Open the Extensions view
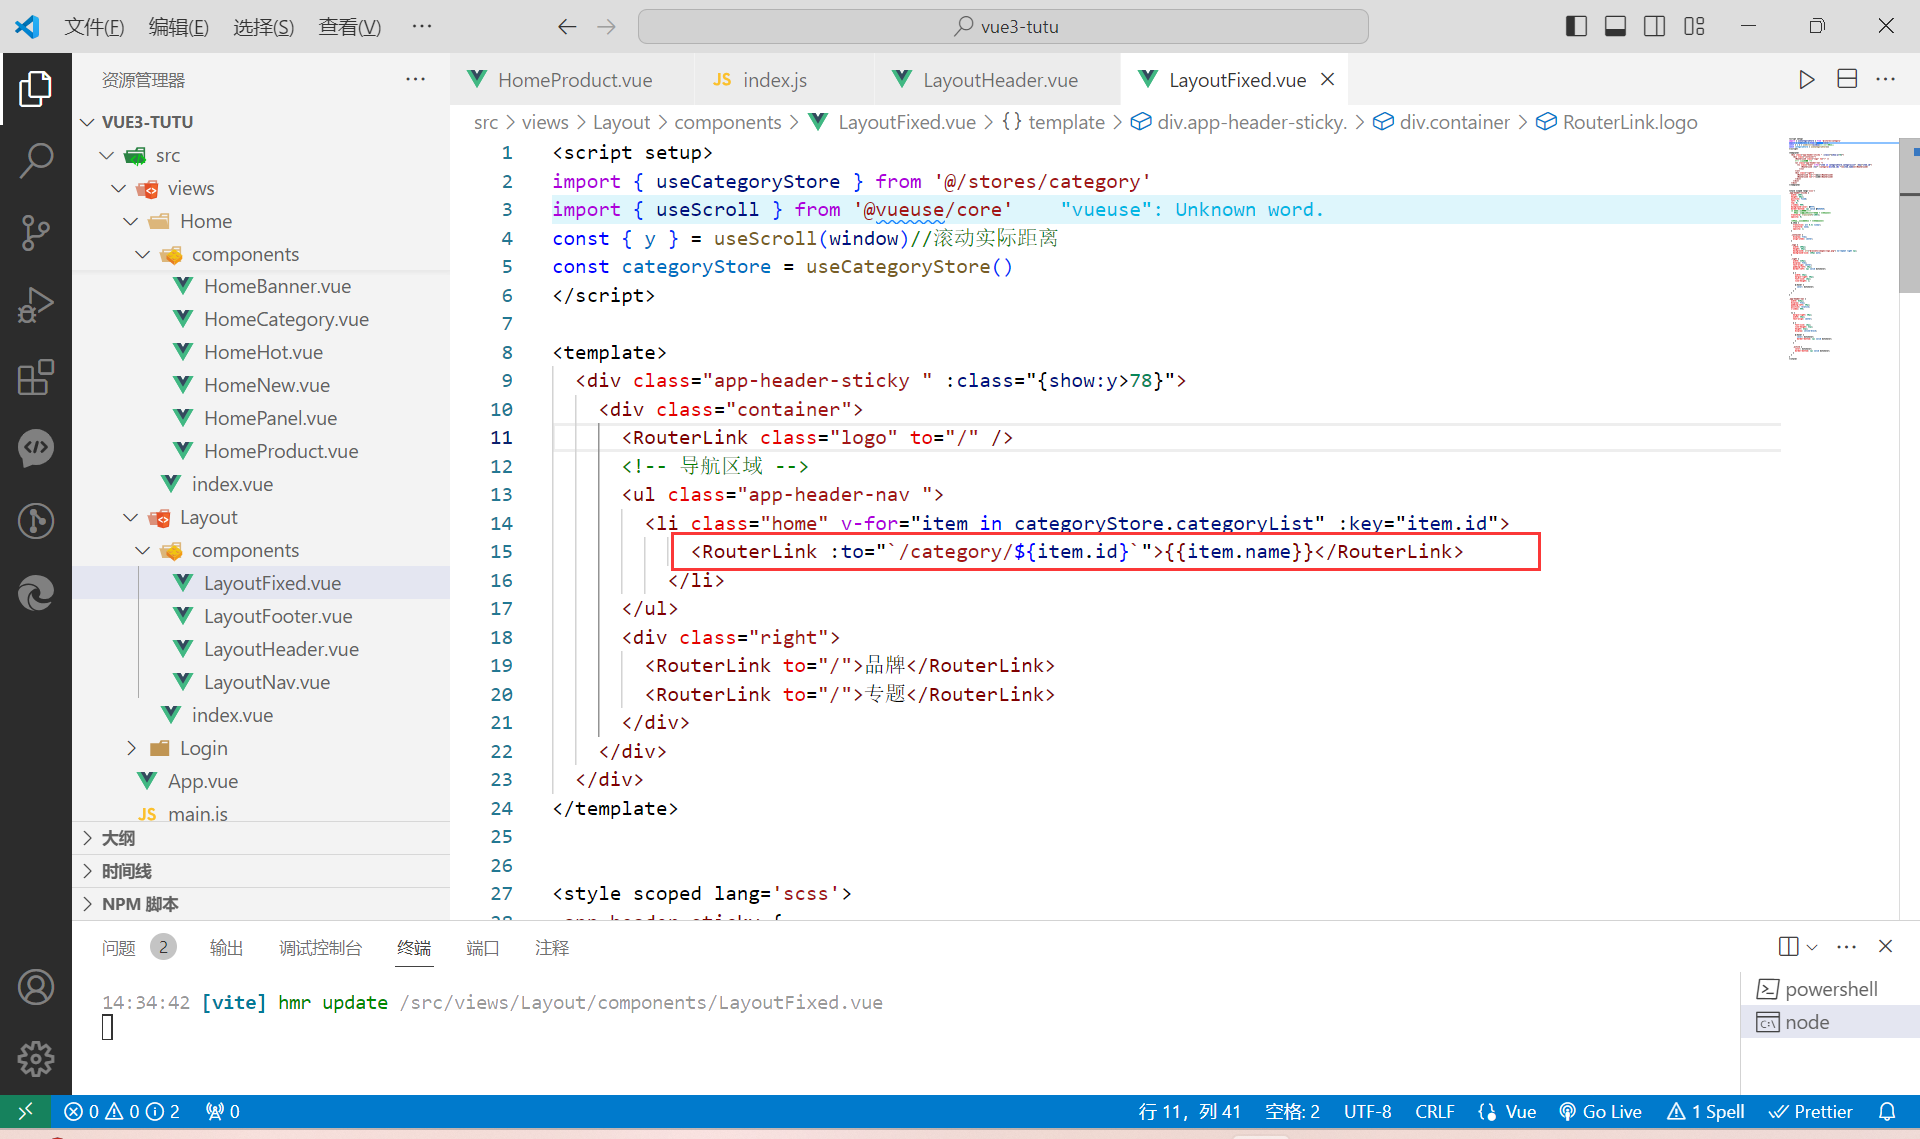Image resolution: width=1920 pixels, height=1139 pixels. point(36,377)
